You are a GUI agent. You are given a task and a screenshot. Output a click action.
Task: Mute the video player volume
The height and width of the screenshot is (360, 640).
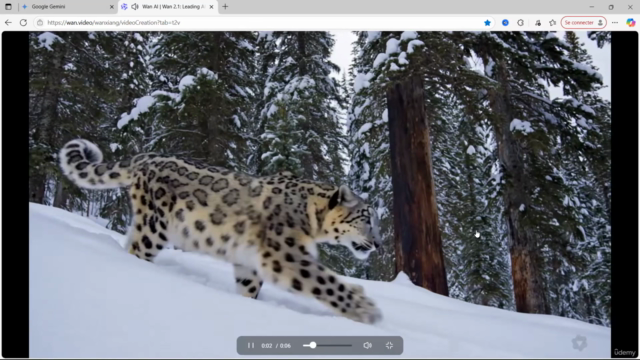367,345
